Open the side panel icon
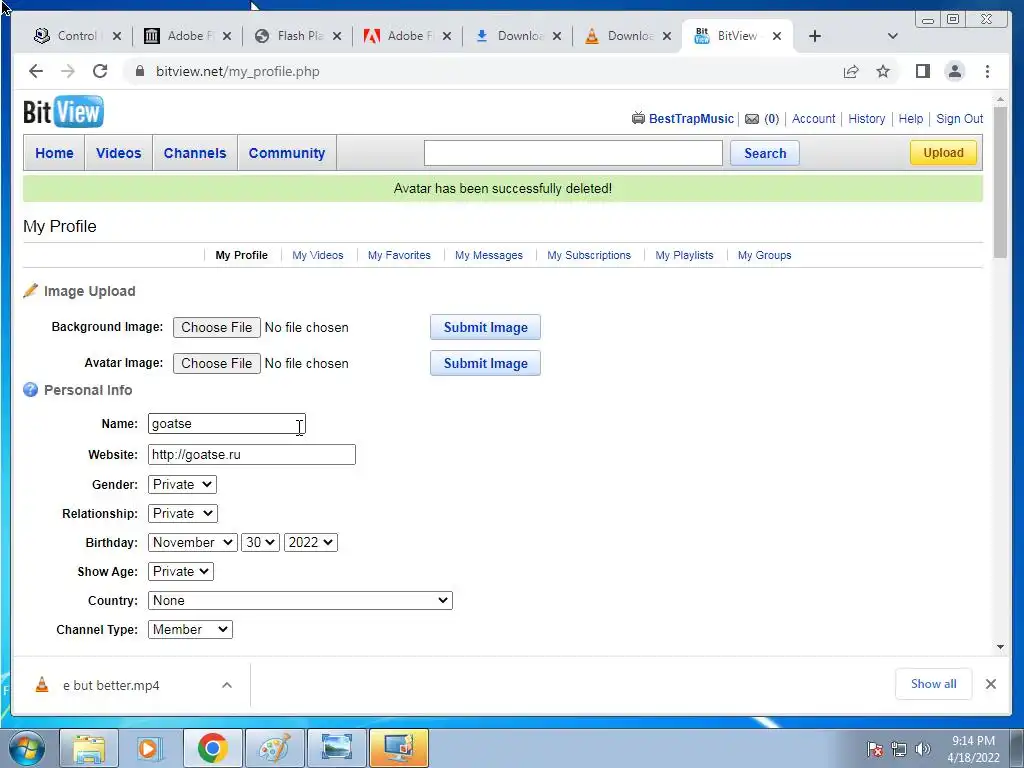This screenshot has width=1024, height=768. [923, 71]
